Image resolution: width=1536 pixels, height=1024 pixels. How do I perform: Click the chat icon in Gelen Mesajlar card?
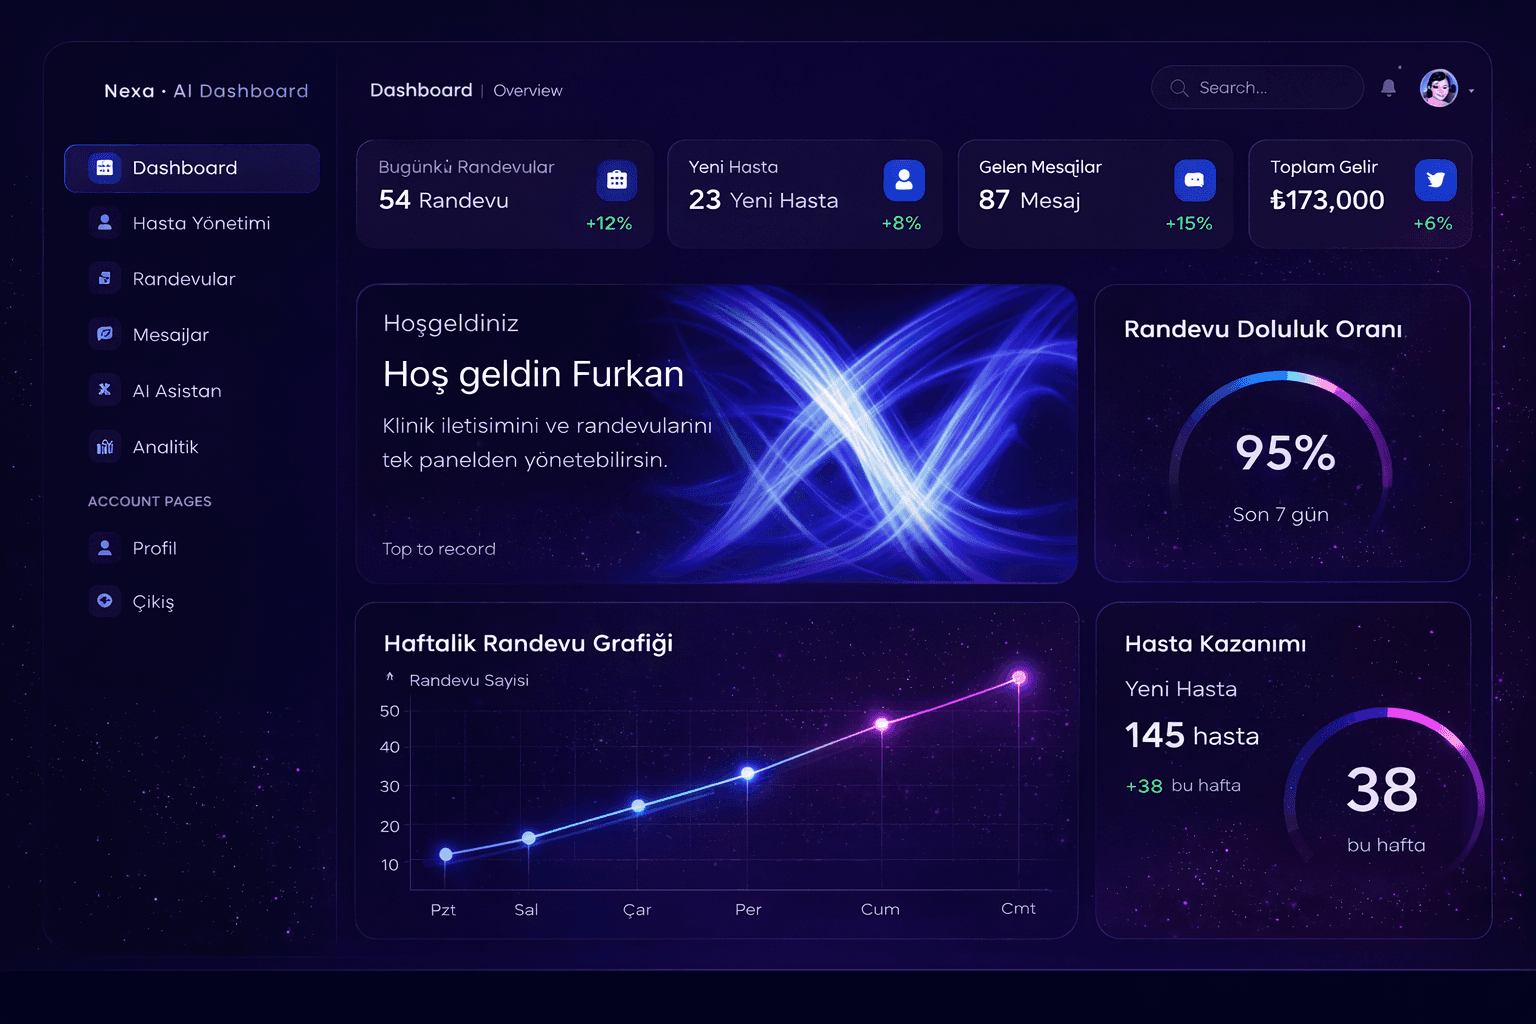1194,180
